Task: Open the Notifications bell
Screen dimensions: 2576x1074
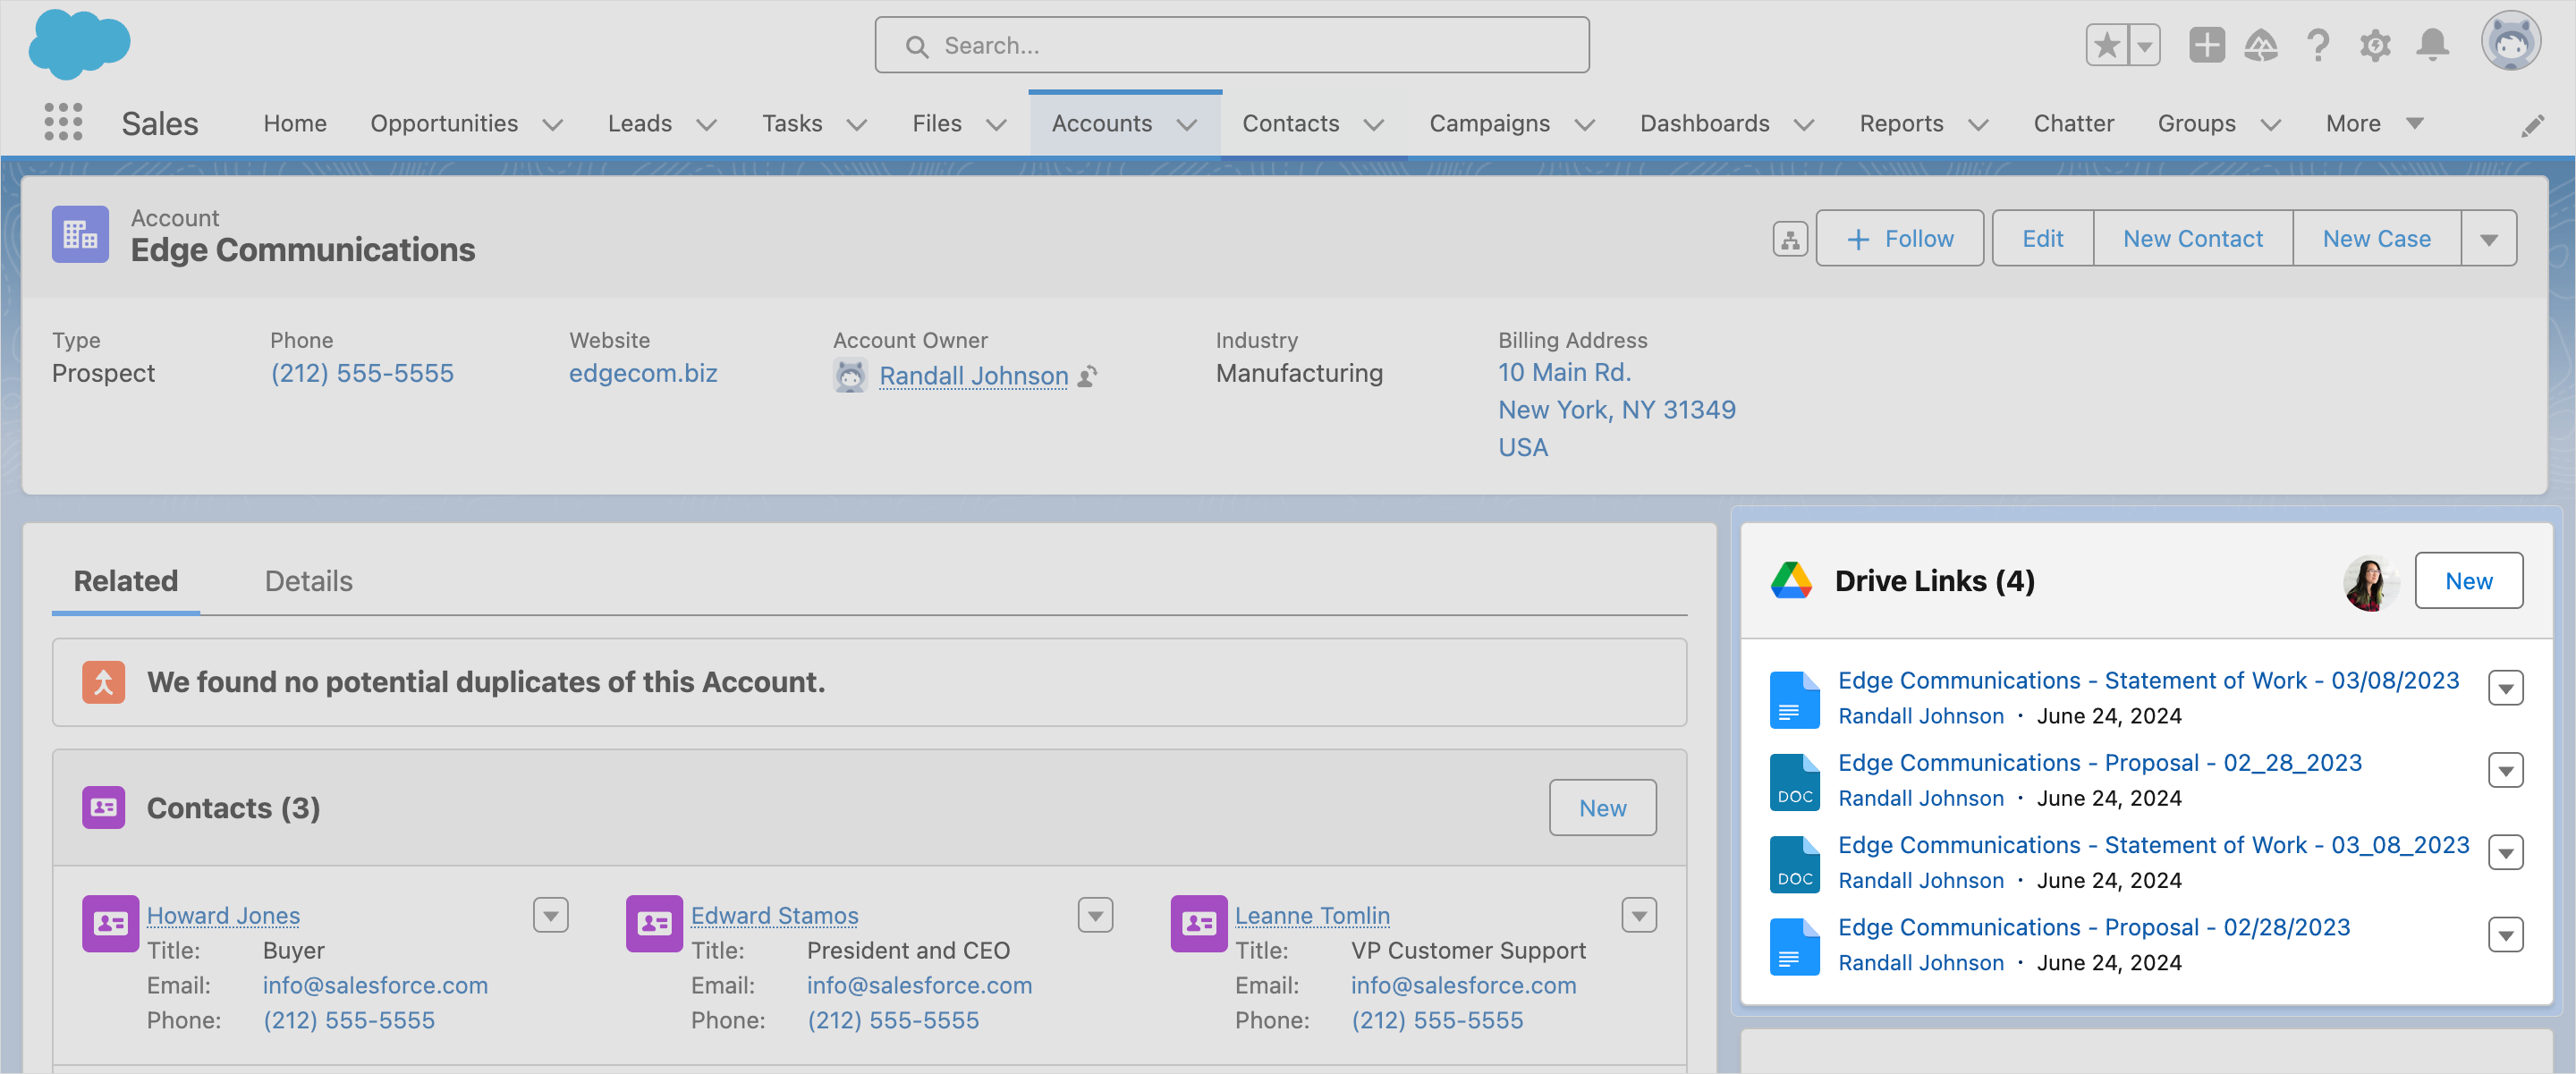Action: 2432,45
